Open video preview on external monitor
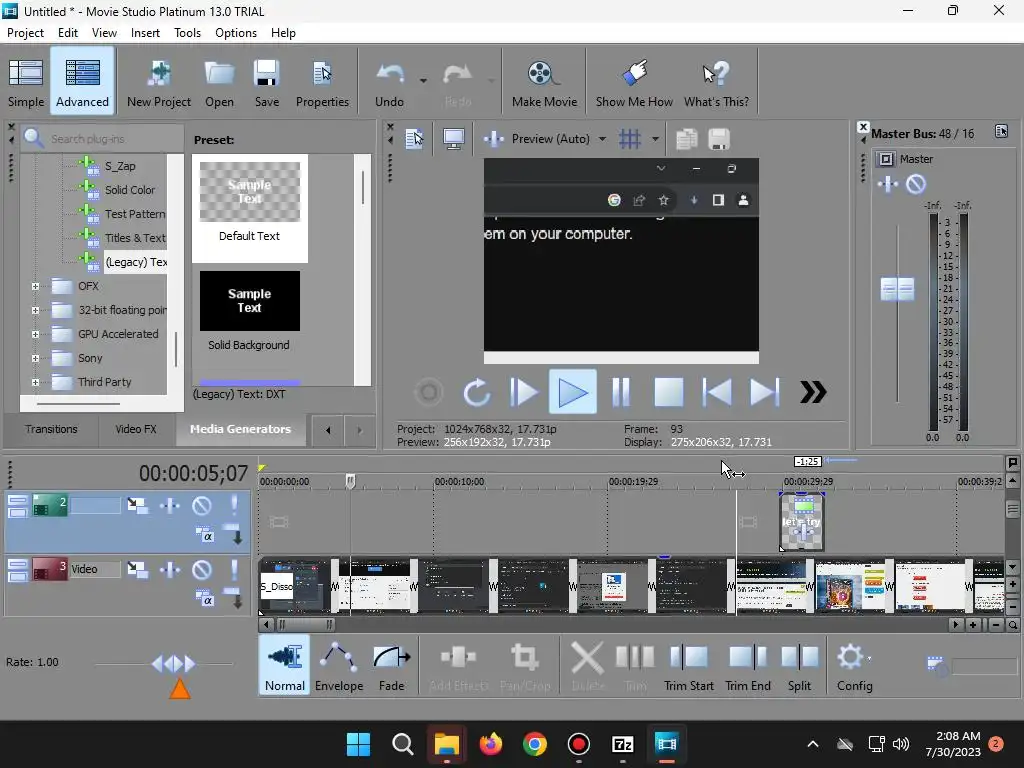This screenshot has height=768, width=1024. tap(453, 138)
